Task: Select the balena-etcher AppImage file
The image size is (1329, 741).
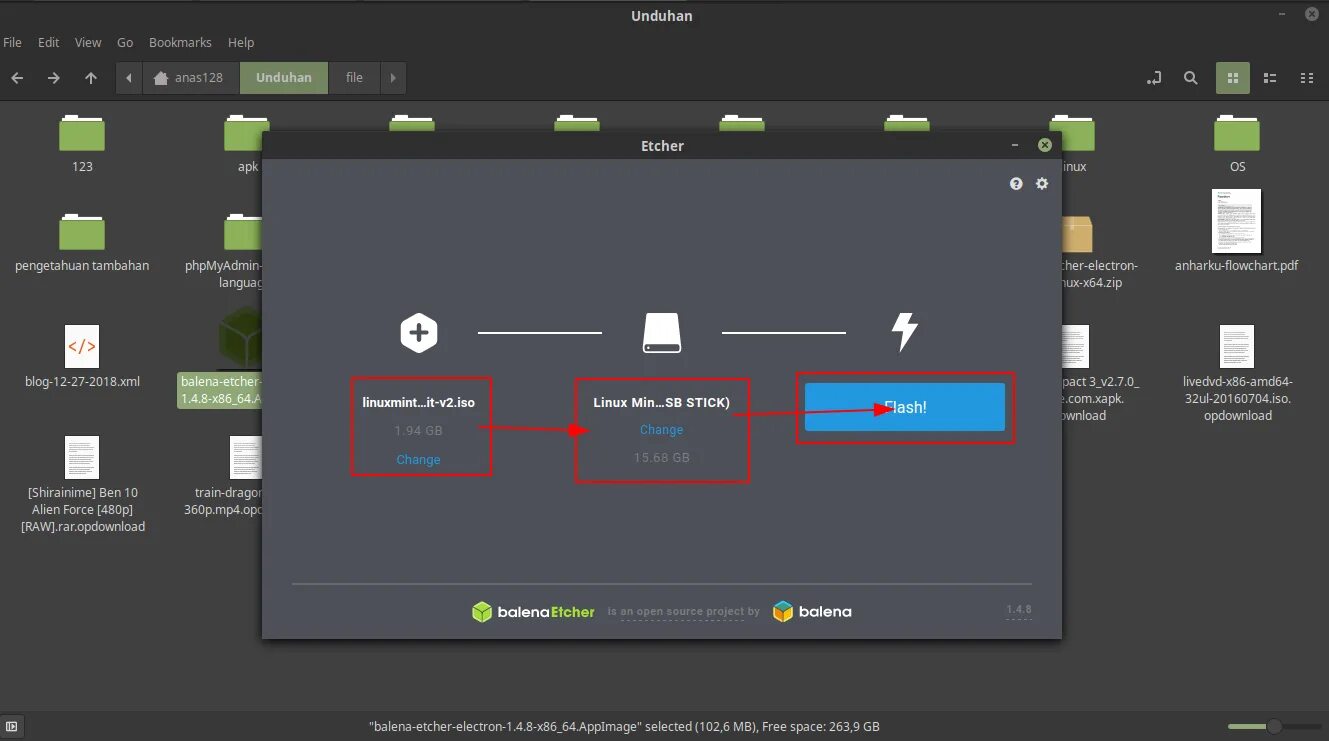Action: point(222,360)
